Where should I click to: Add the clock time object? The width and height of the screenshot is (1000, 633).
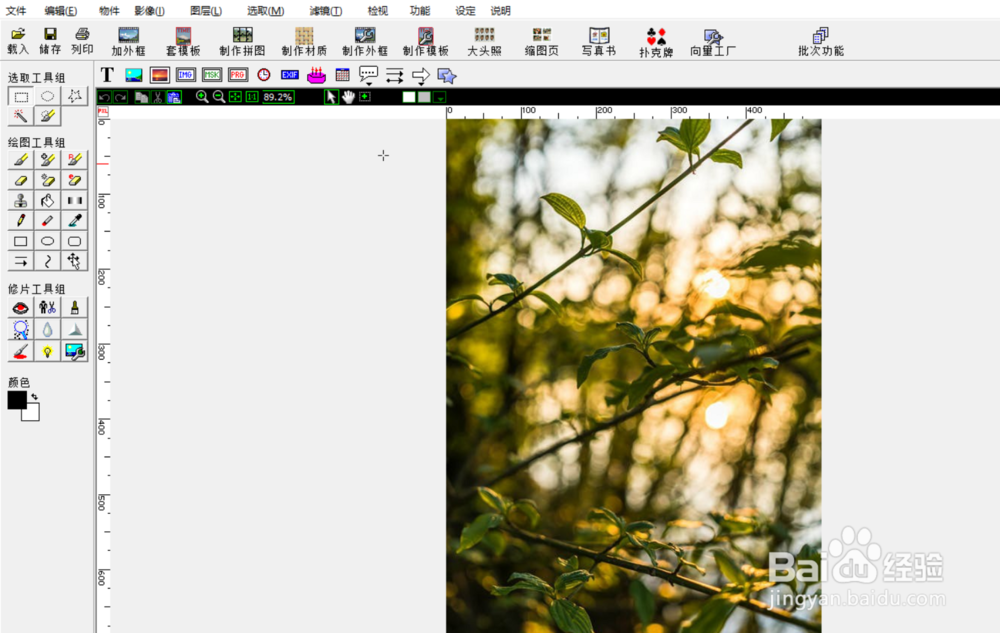tap(263, 75)
